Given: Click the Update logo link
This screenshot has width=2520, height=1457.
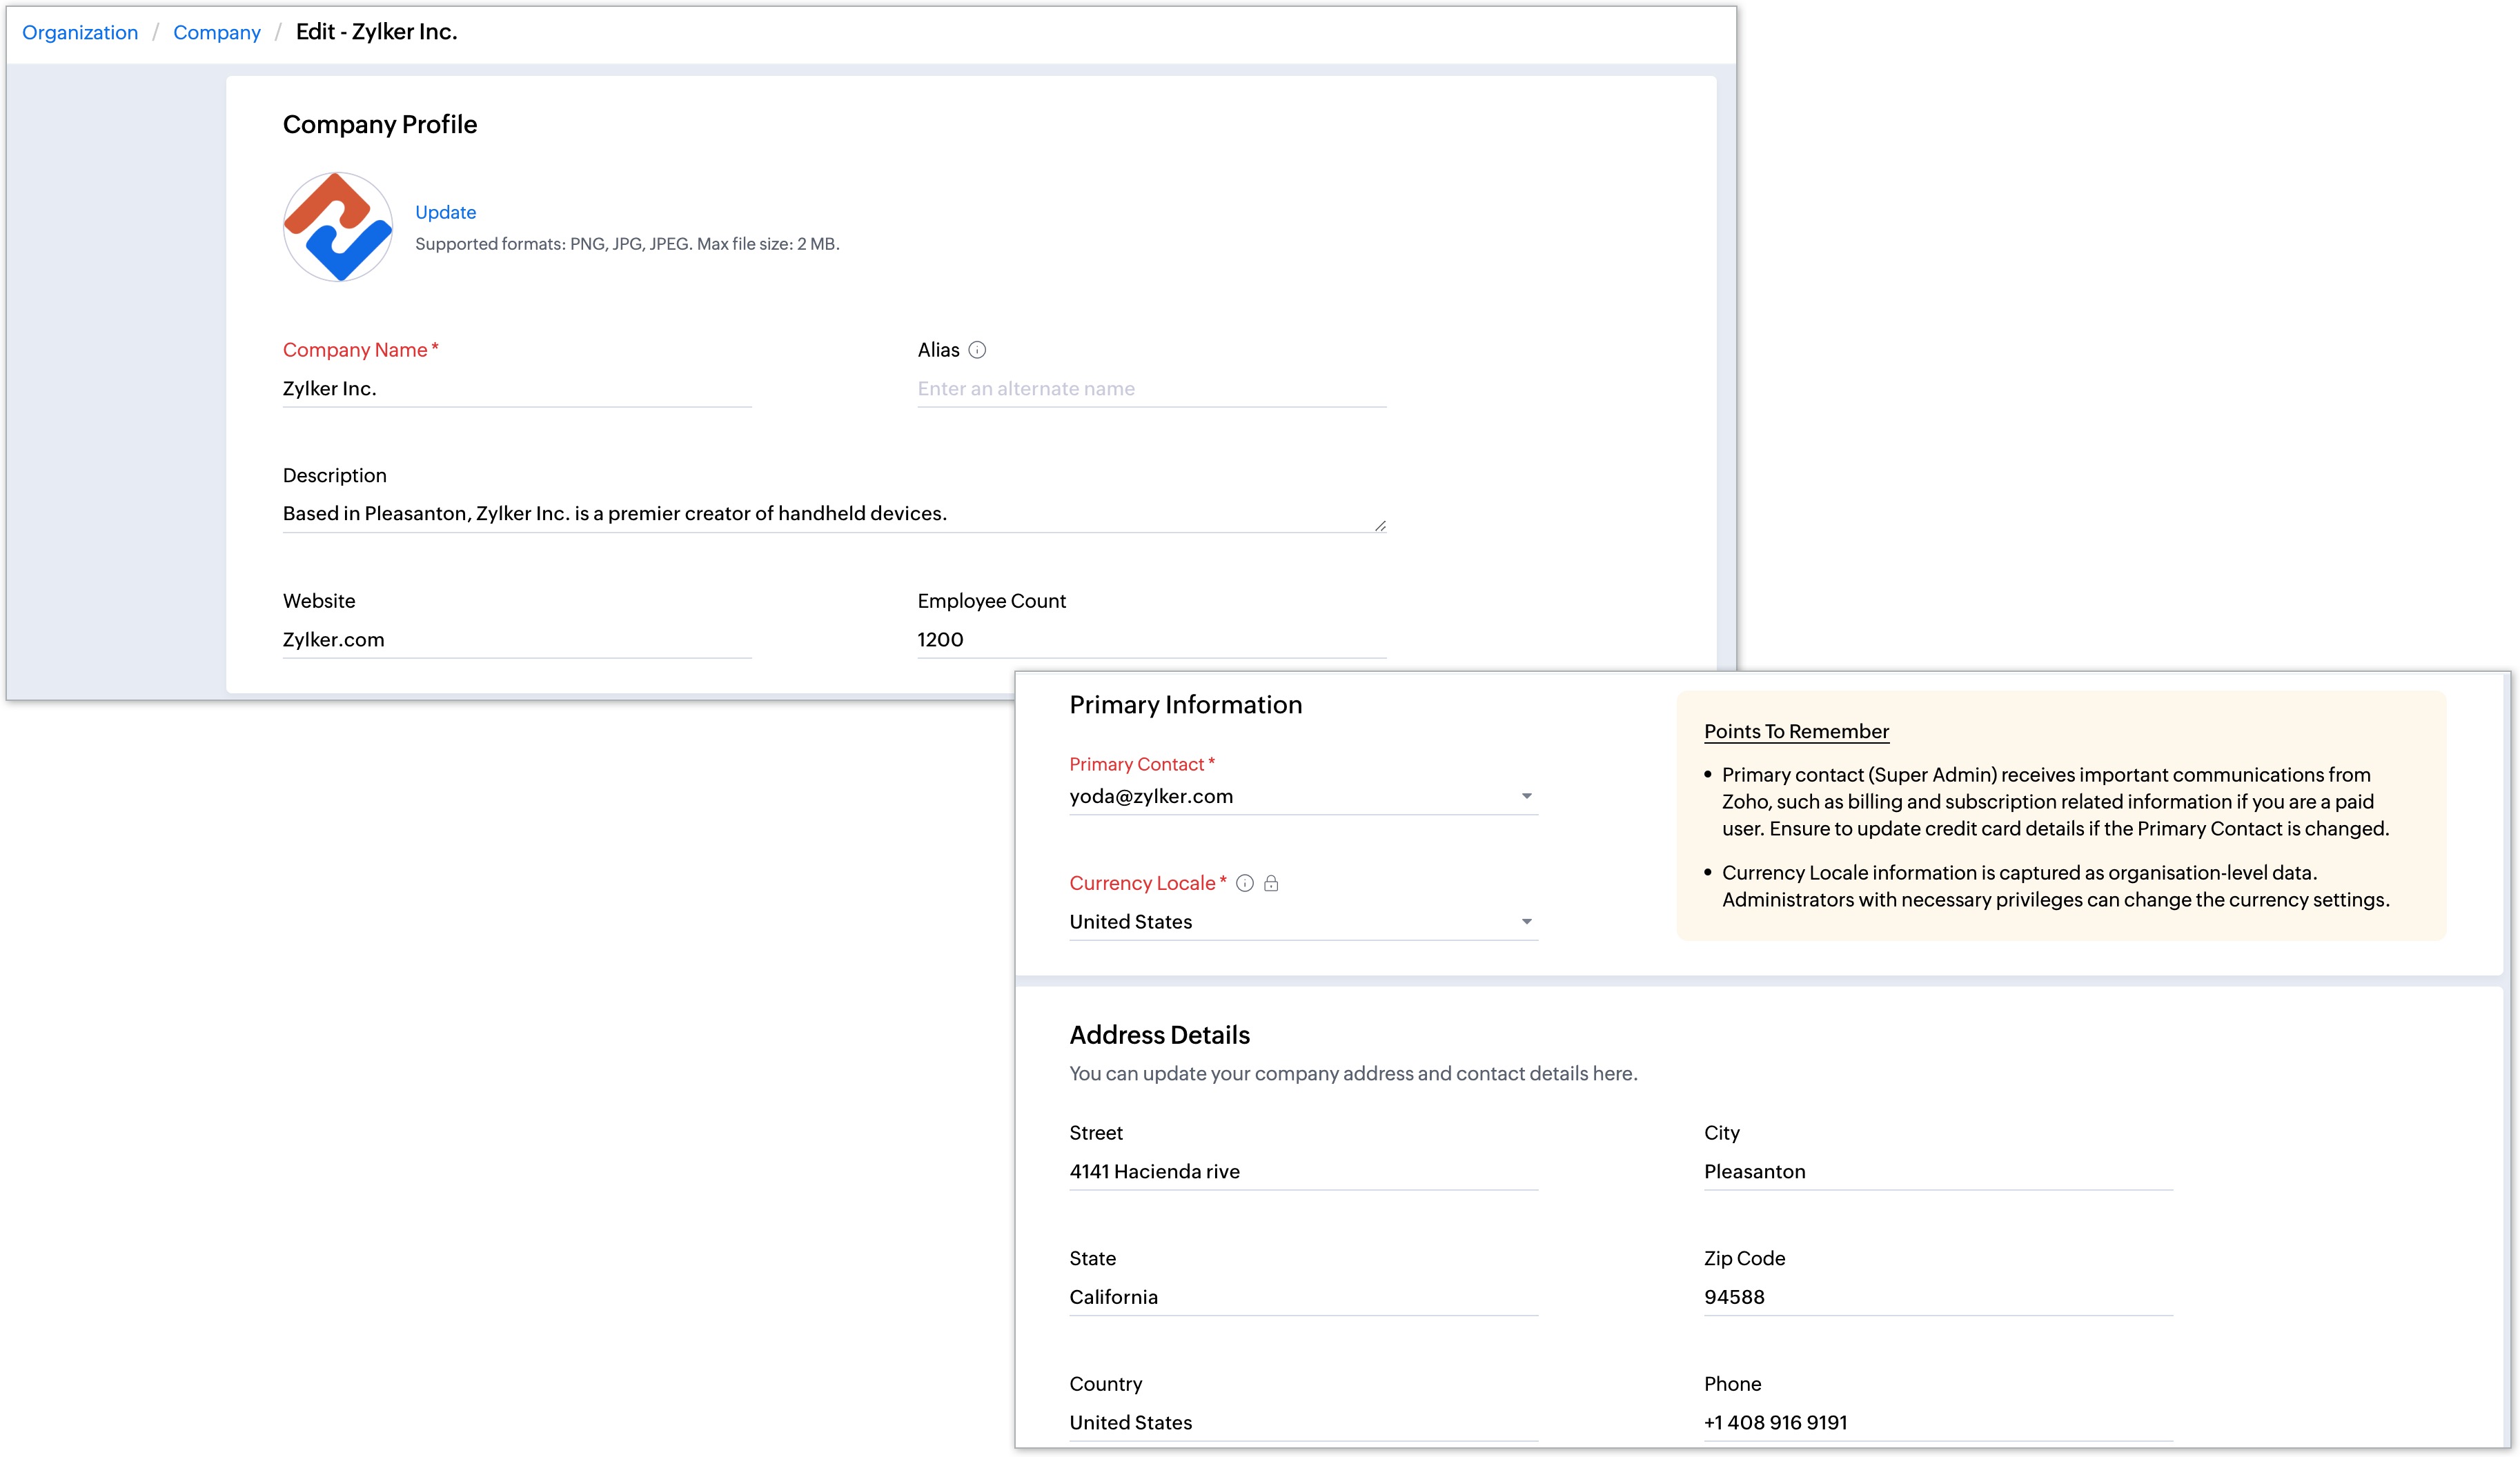Looking at the screenshot, I should point(445,212).
